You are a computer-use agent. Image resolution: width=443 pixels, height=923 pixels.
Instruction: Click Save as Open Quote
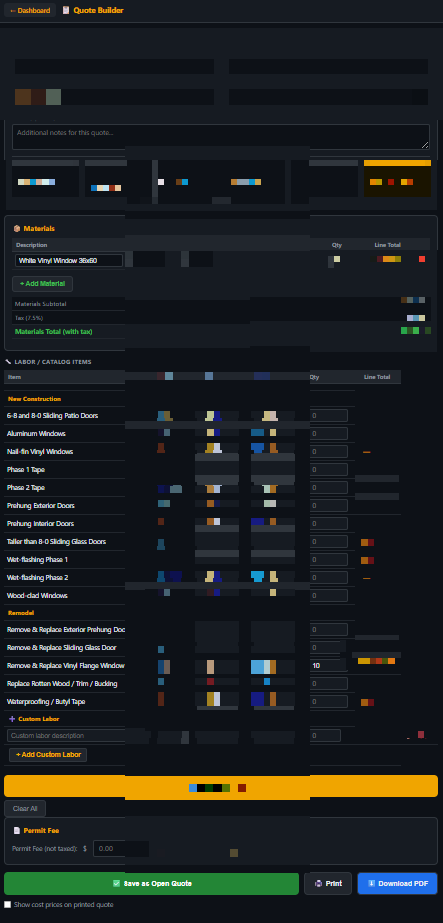(x=151, y=884)
